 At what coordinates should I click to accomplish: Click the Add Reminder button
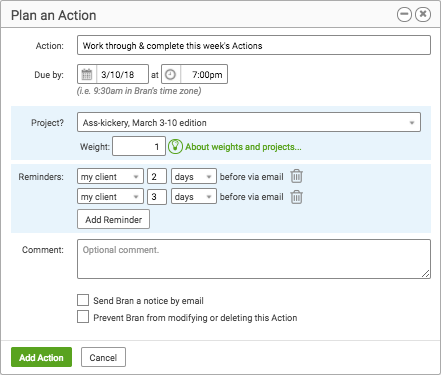click(113, 219)
